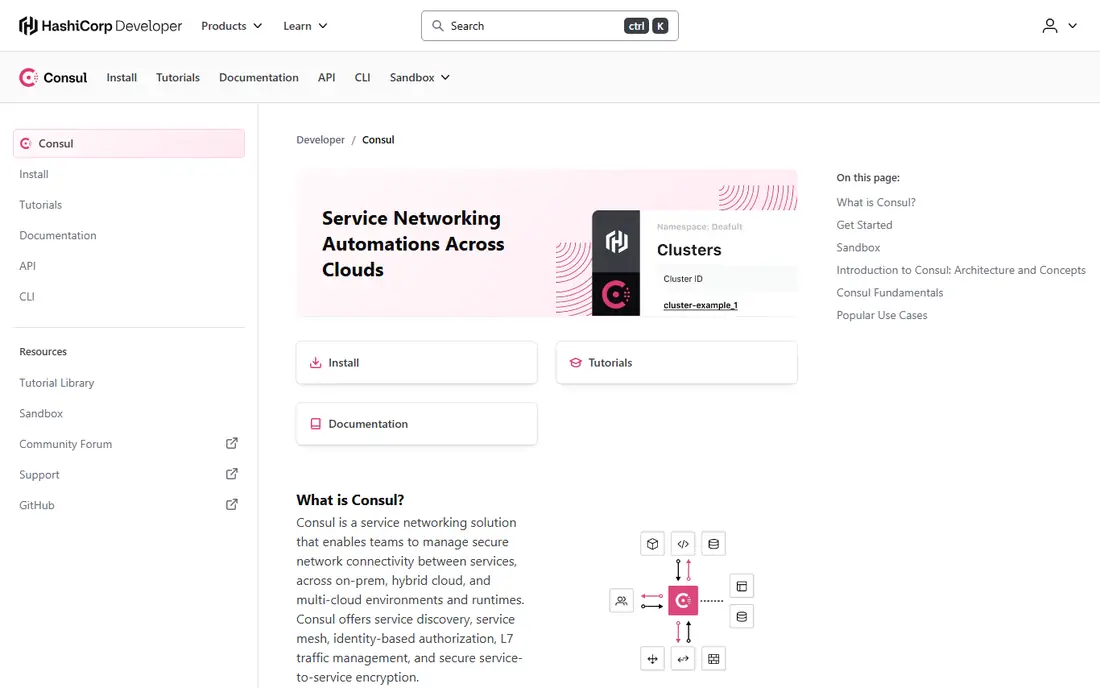Click the Tutorials card button
1100x688 pixels.
676,363
